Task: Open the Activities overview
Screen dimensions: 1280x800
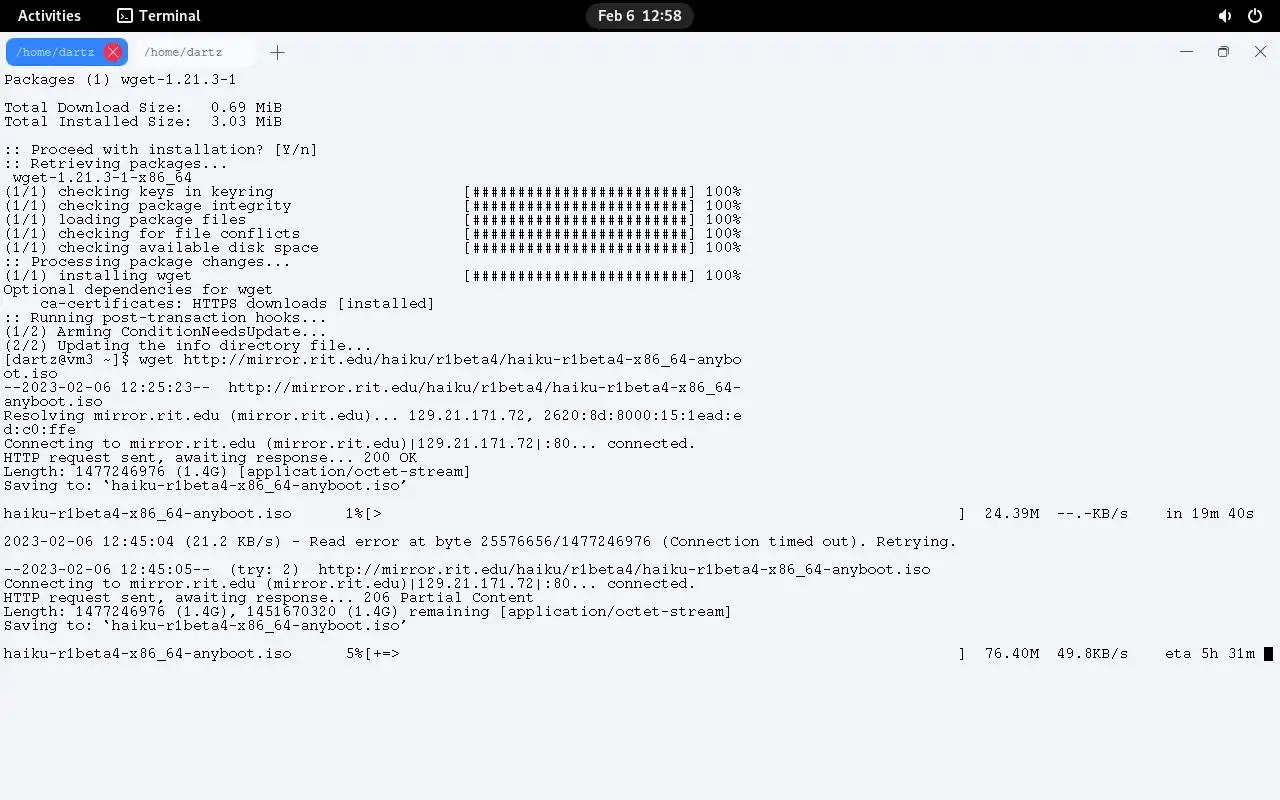Action: pos(49,16)
